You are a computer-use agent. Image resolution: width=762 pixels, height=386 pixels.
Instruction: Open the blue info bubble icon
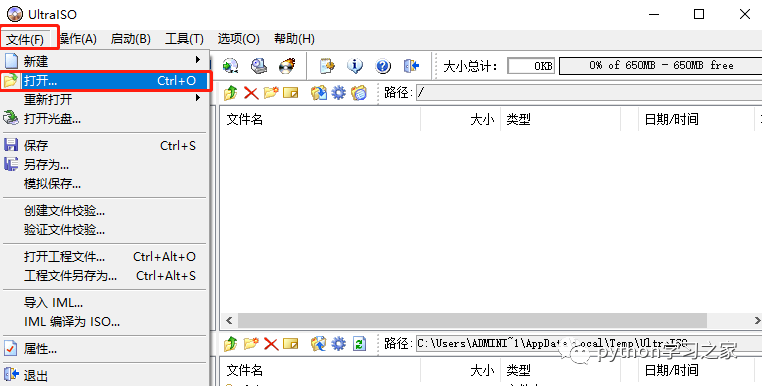(x=355, y=66)
